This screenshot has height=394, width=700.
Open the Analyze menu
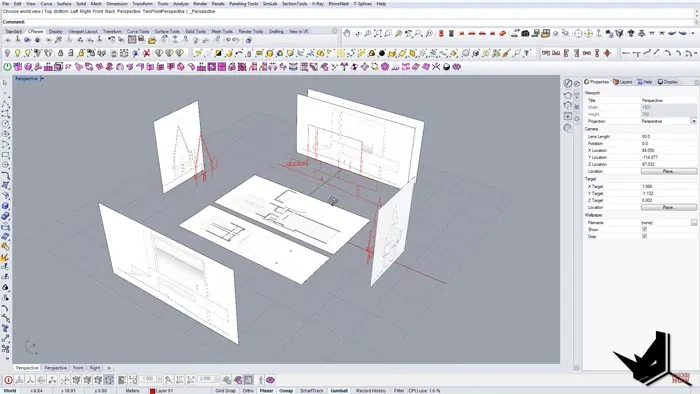point(180,4)
